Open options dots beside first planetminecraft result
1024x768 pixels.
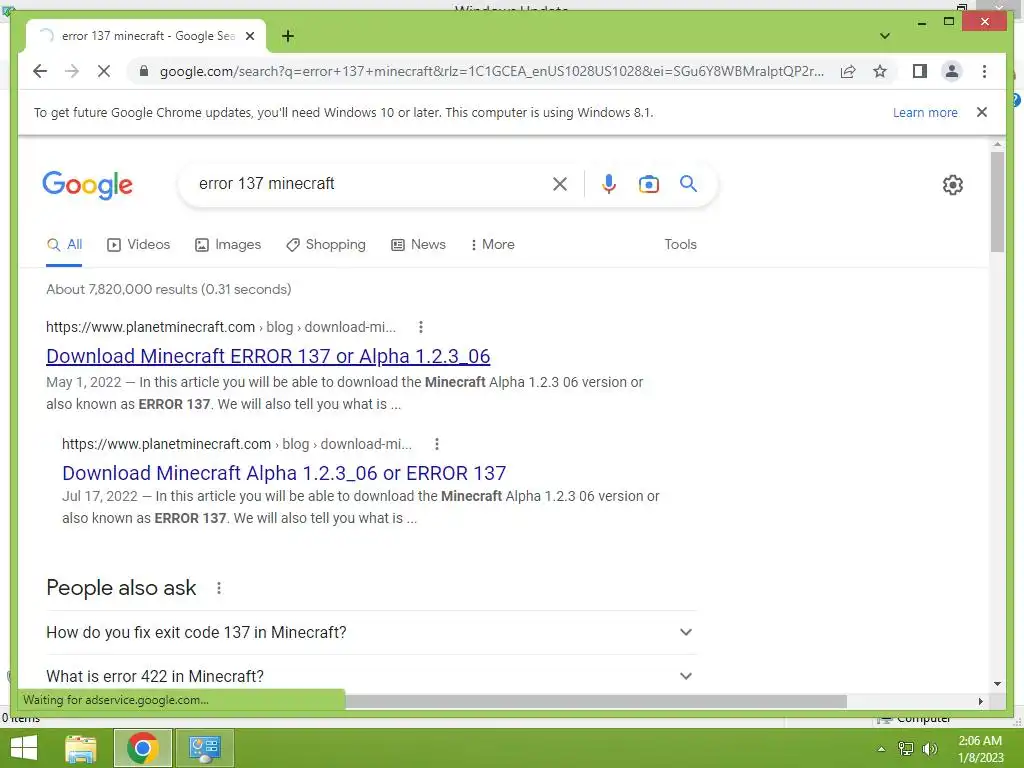(x=421, y=327)
